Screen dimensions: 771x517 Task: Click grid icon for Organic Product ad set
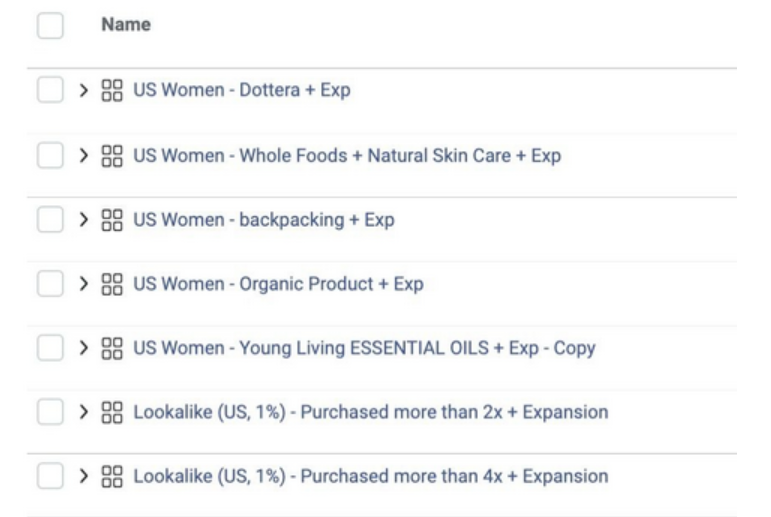pyautogui.click(x=112, y=284)
